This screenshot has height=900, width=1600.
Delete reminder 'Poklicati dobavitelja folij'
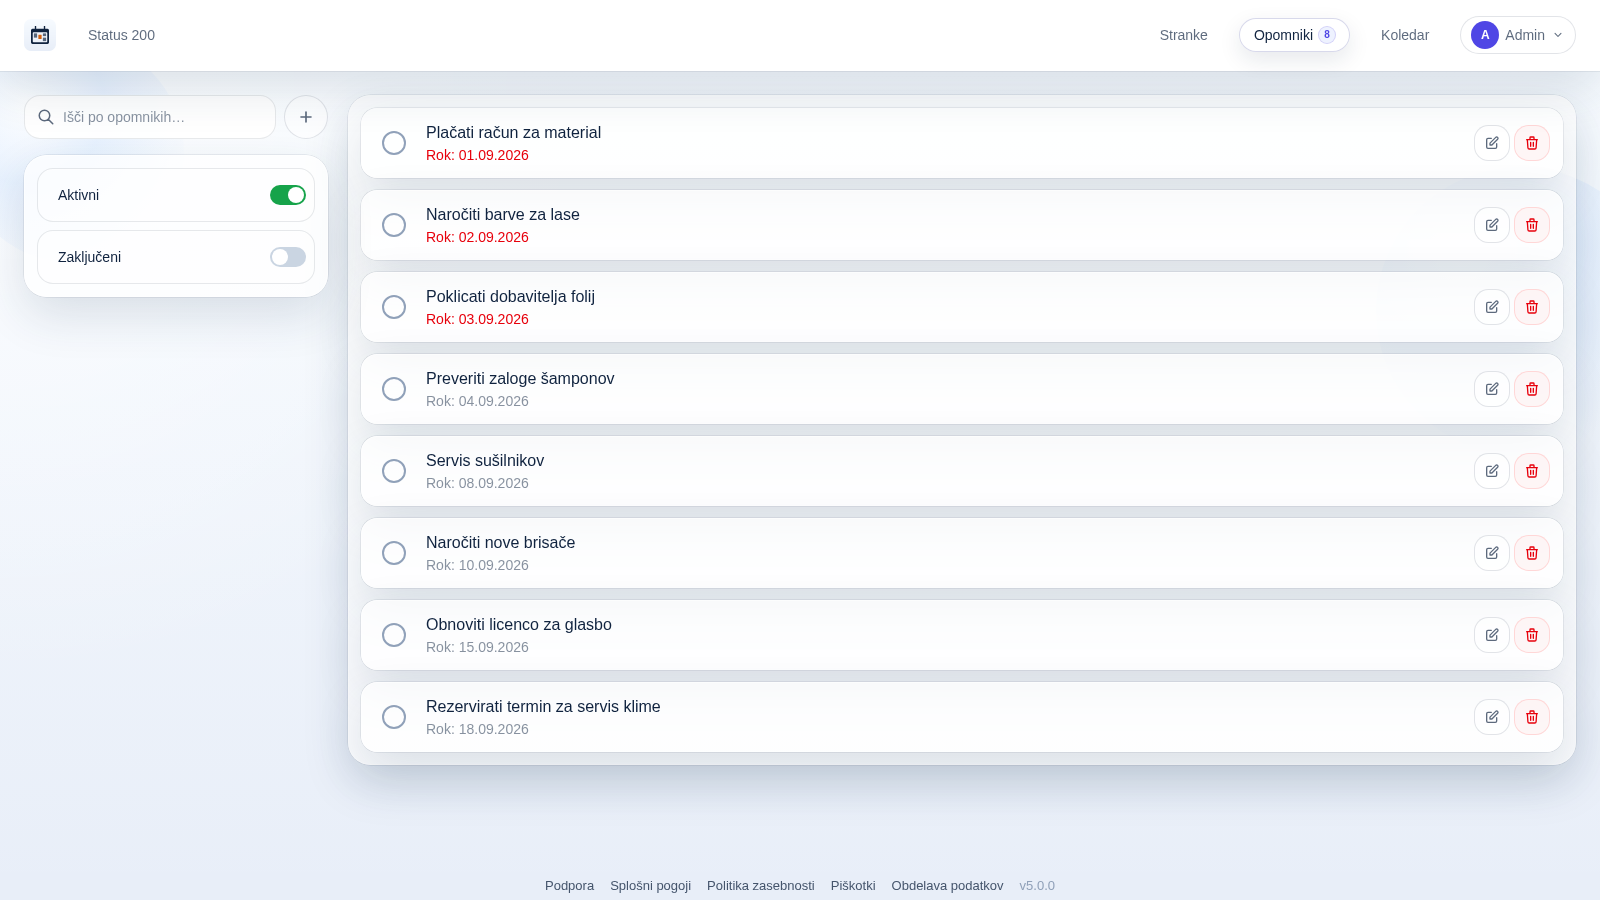[1532, 307]
